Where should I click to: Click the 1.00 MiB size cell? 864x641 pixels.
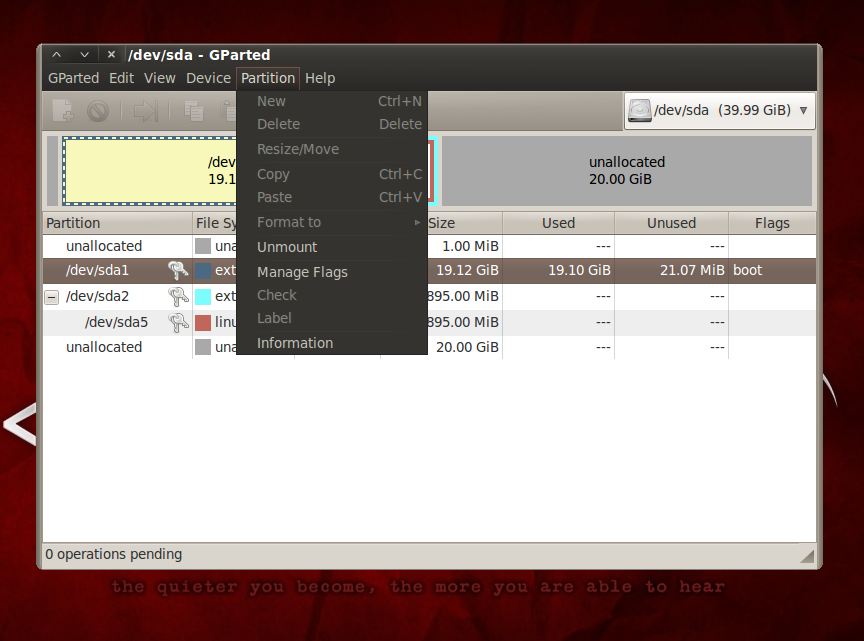coord(470,246)
